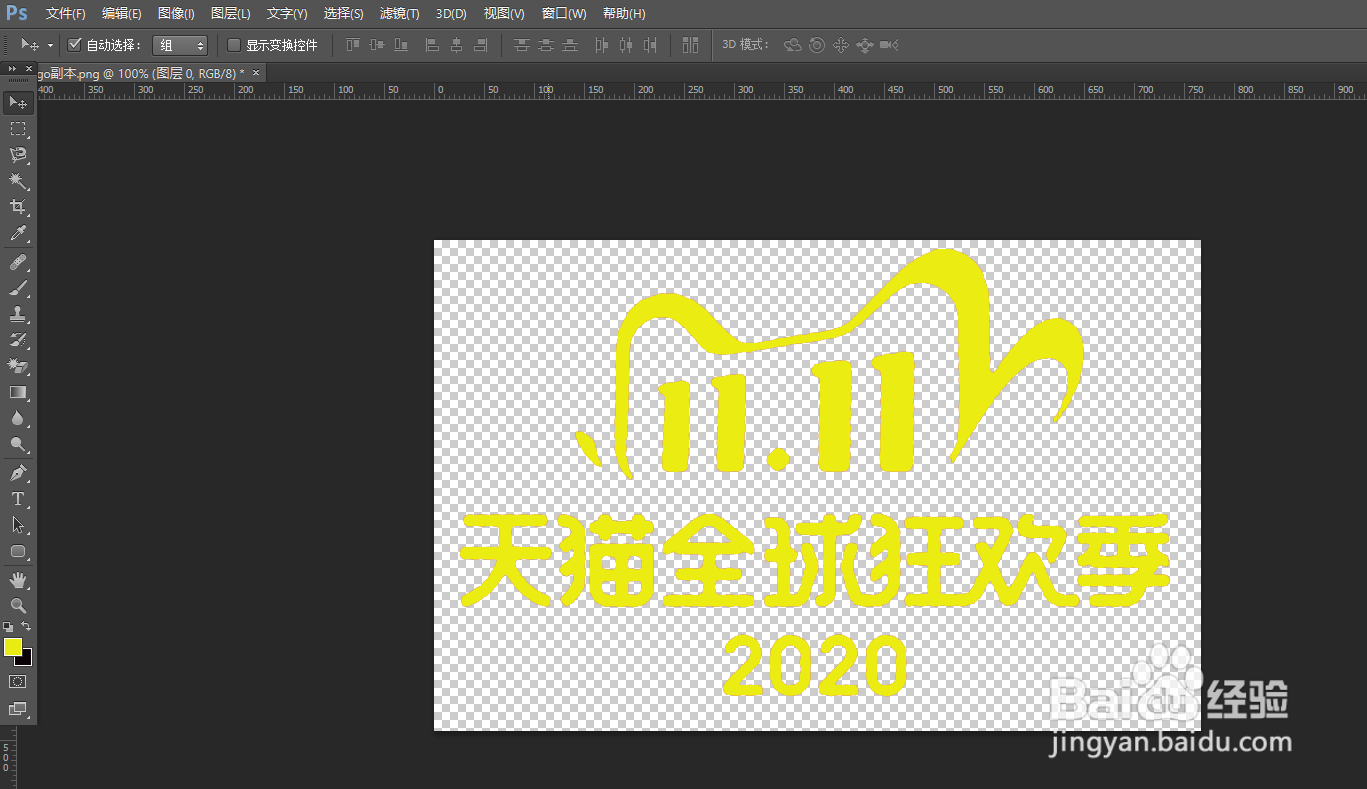Image resolution: width=1367 pixels, height=789 pixels.
Task: Select the Lasso tool
Action: tap(18, 155)
